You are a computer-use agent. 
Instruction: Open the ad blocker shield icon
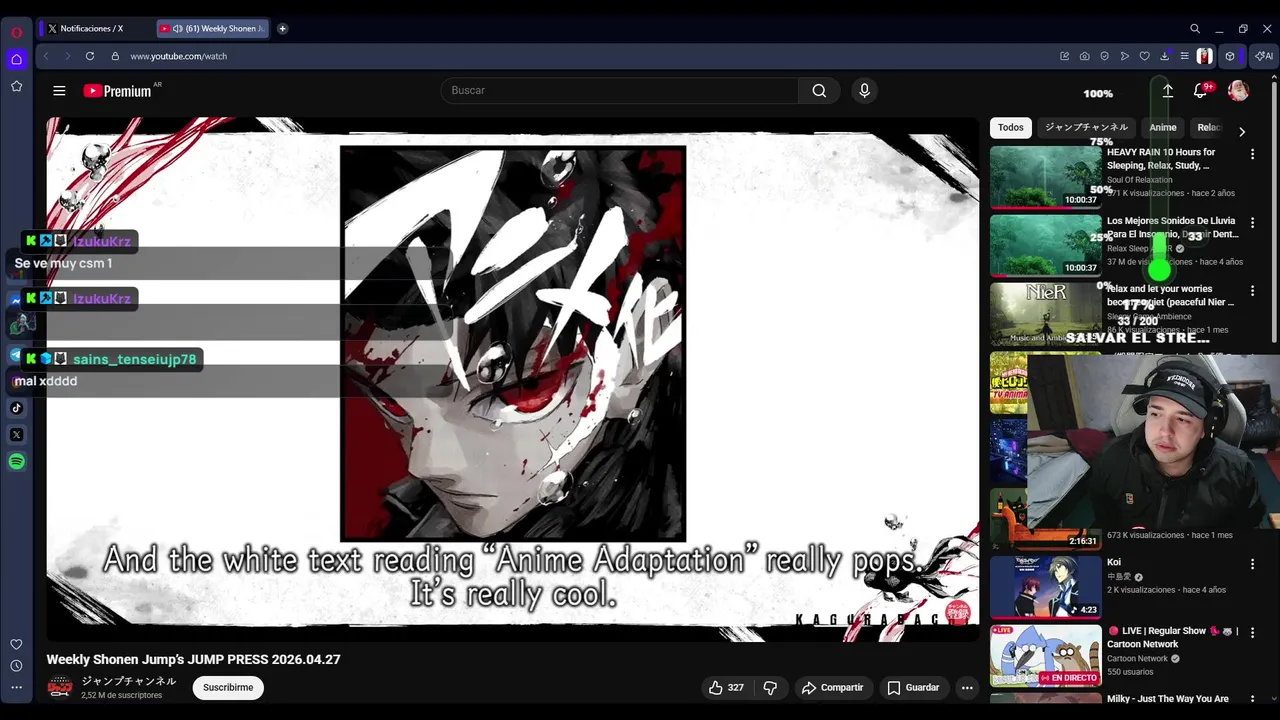1105,56
